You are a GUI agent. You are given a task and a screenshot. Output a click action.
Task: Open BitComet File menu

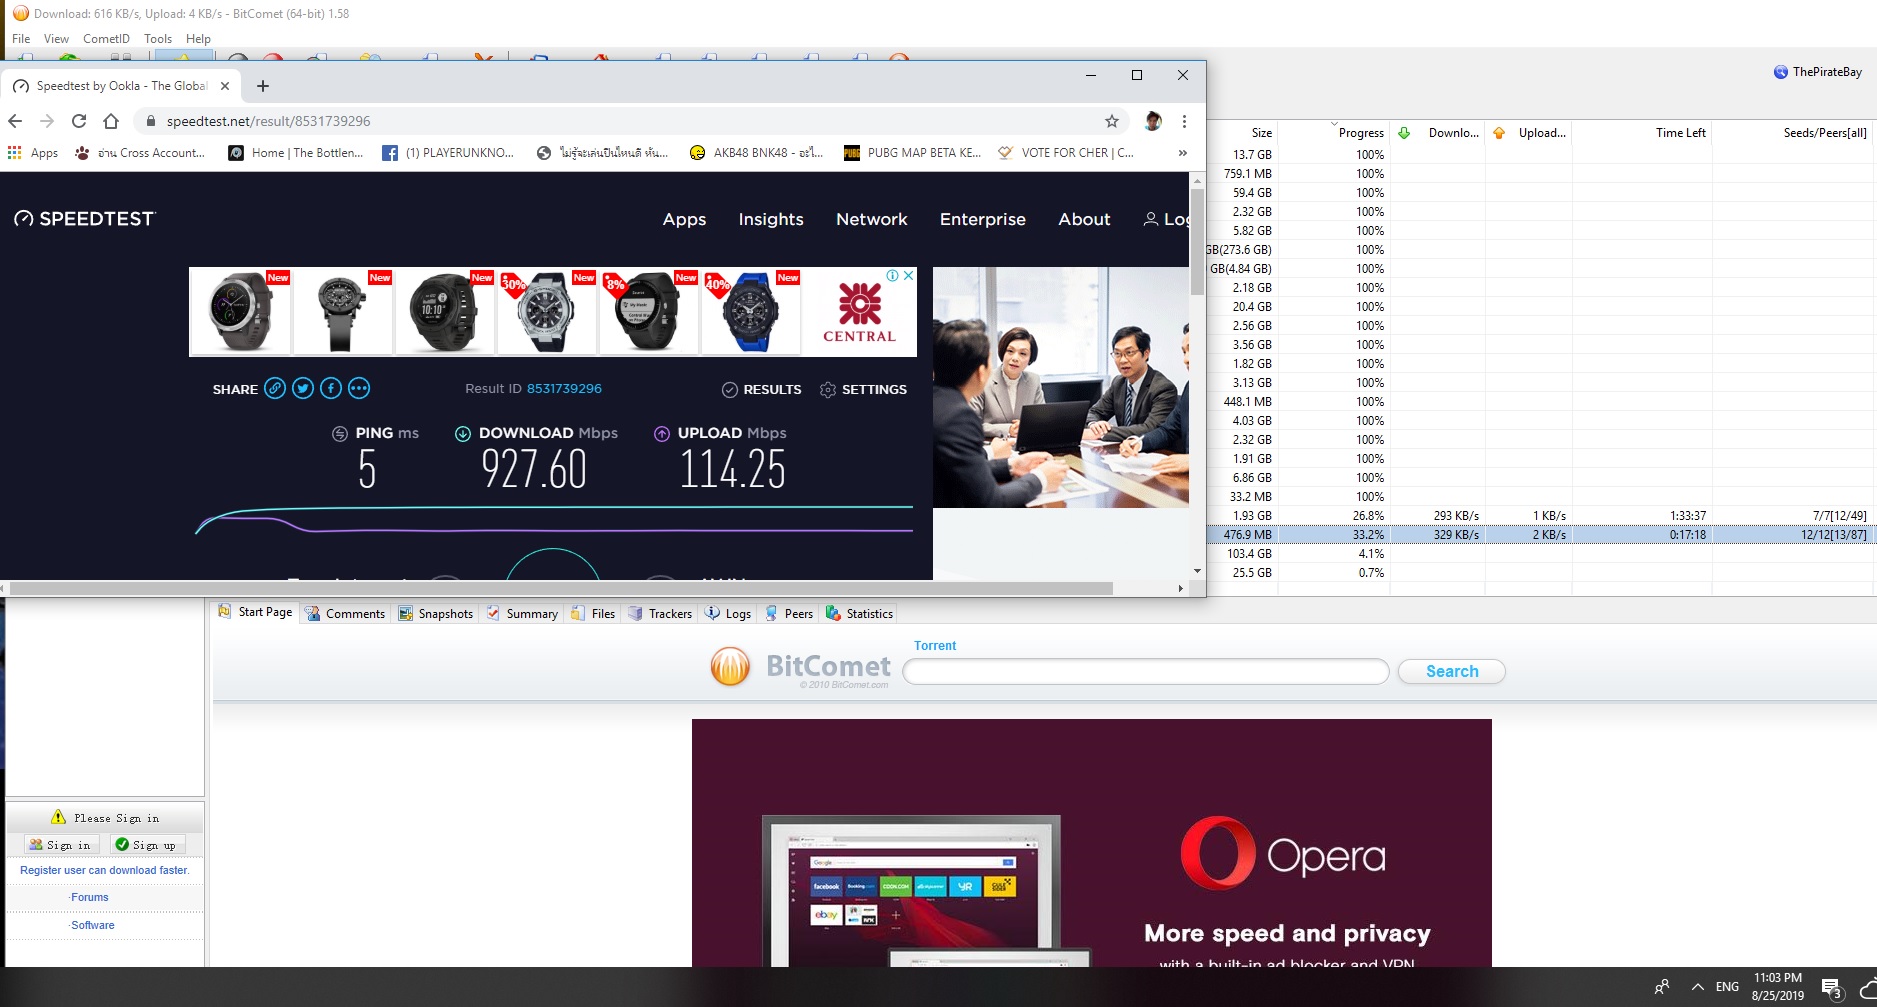click(x=21, y=39)
